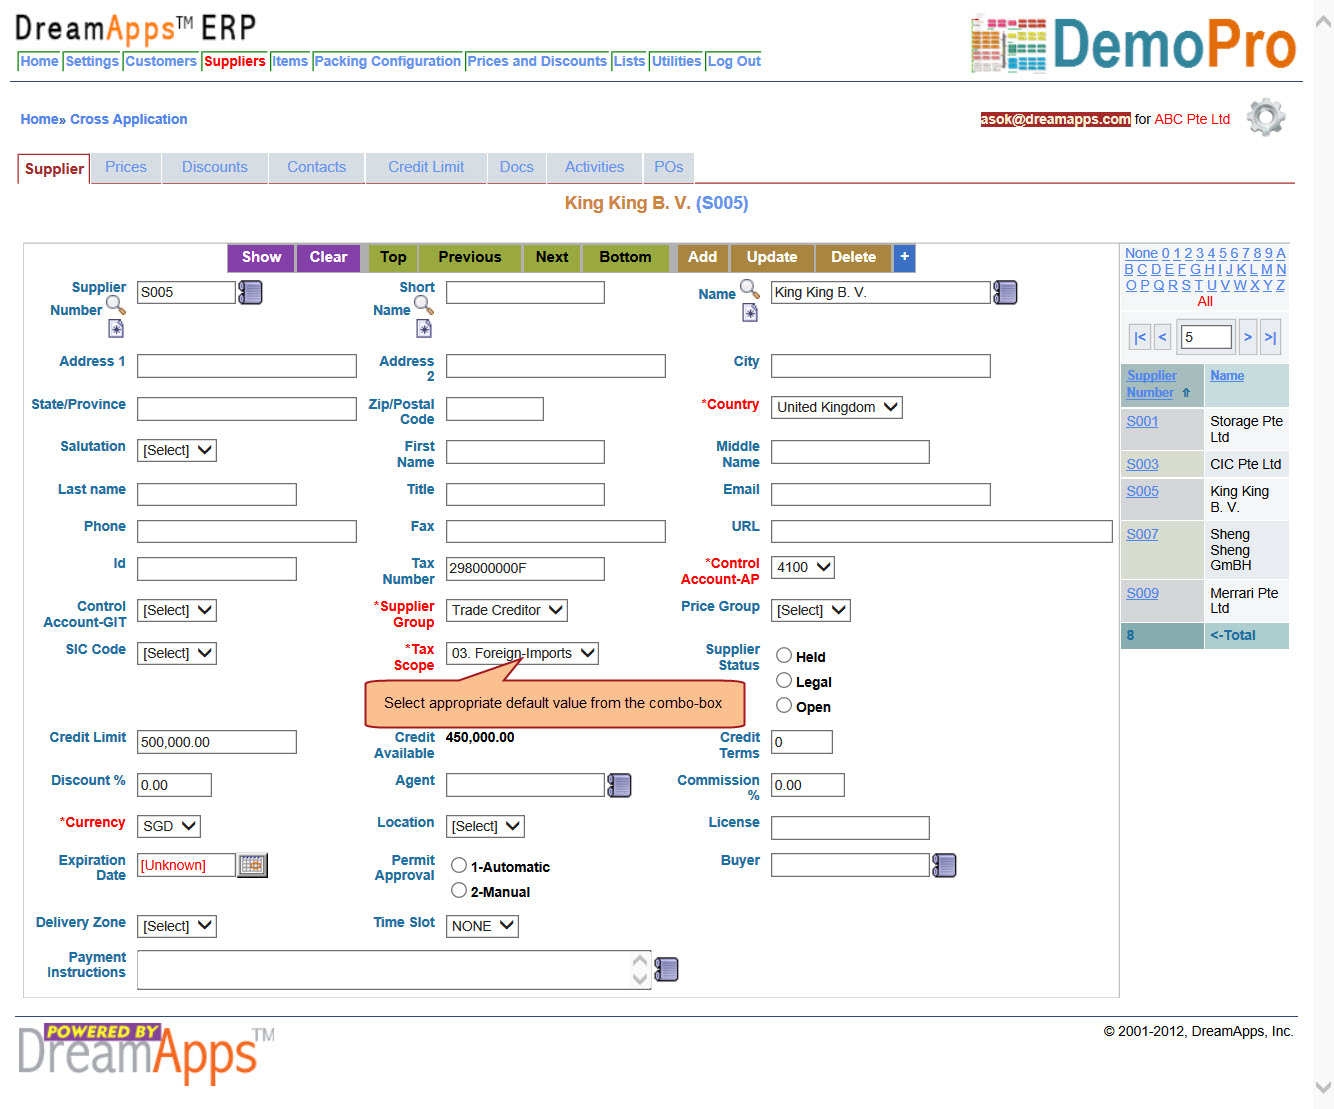Click in the Tax Number field
This screenshot has width=1334, height=1109.
525,568
